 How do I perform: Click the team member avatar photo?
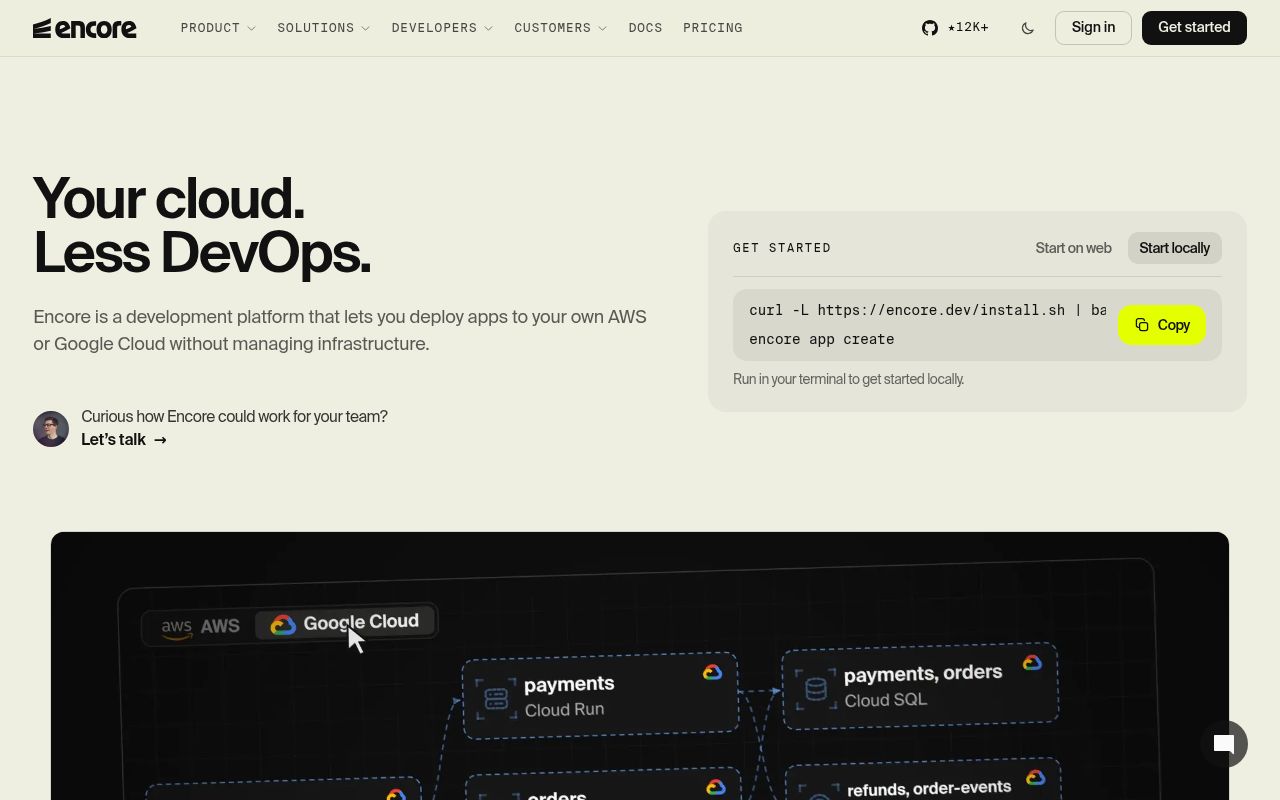[x=51, y=429]
